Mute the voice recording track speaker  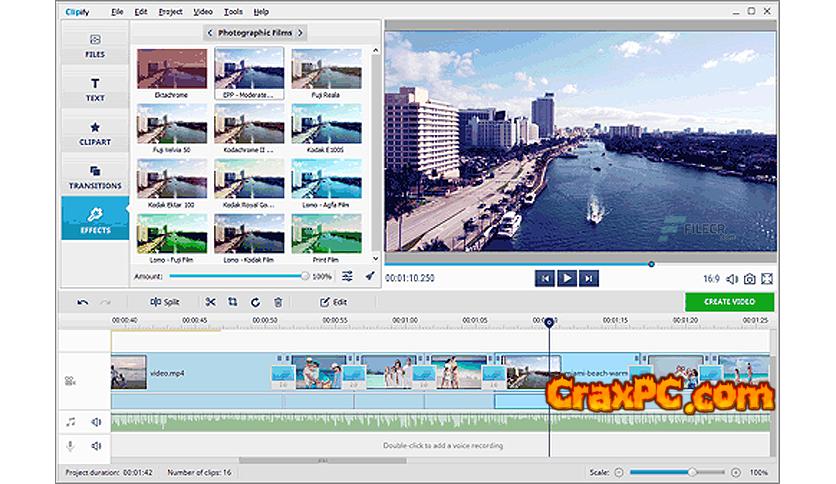pyautogui.click(x=97, y=446)
